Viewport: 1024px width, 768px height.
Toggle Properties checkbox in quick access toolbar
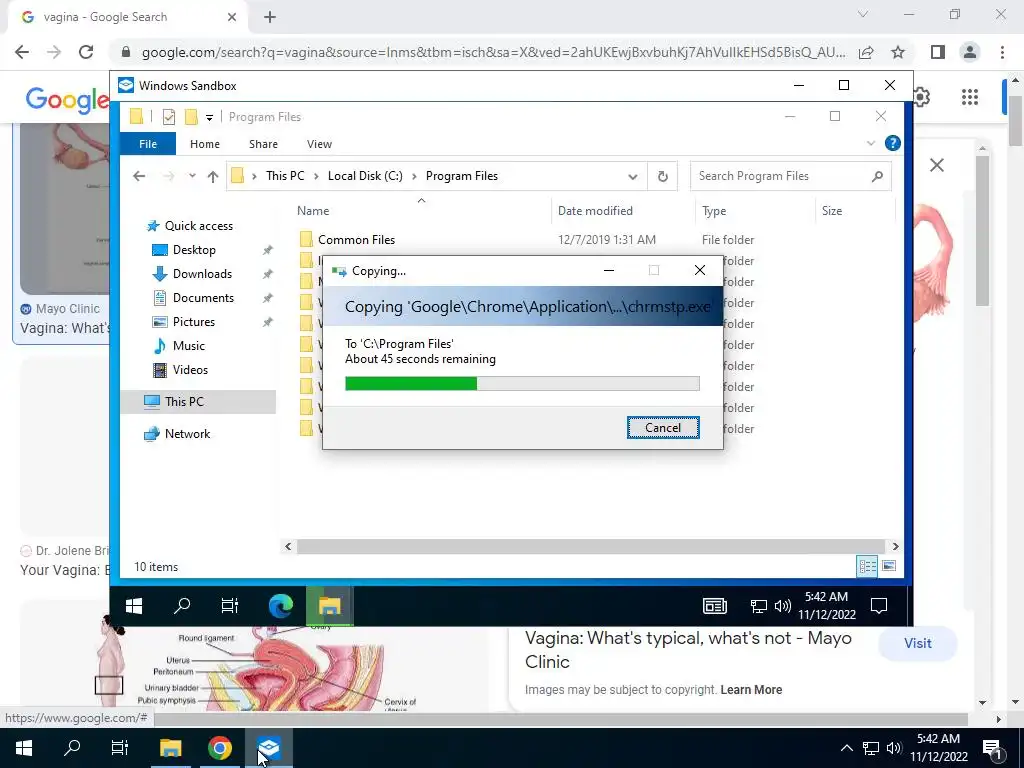point(168,117)
